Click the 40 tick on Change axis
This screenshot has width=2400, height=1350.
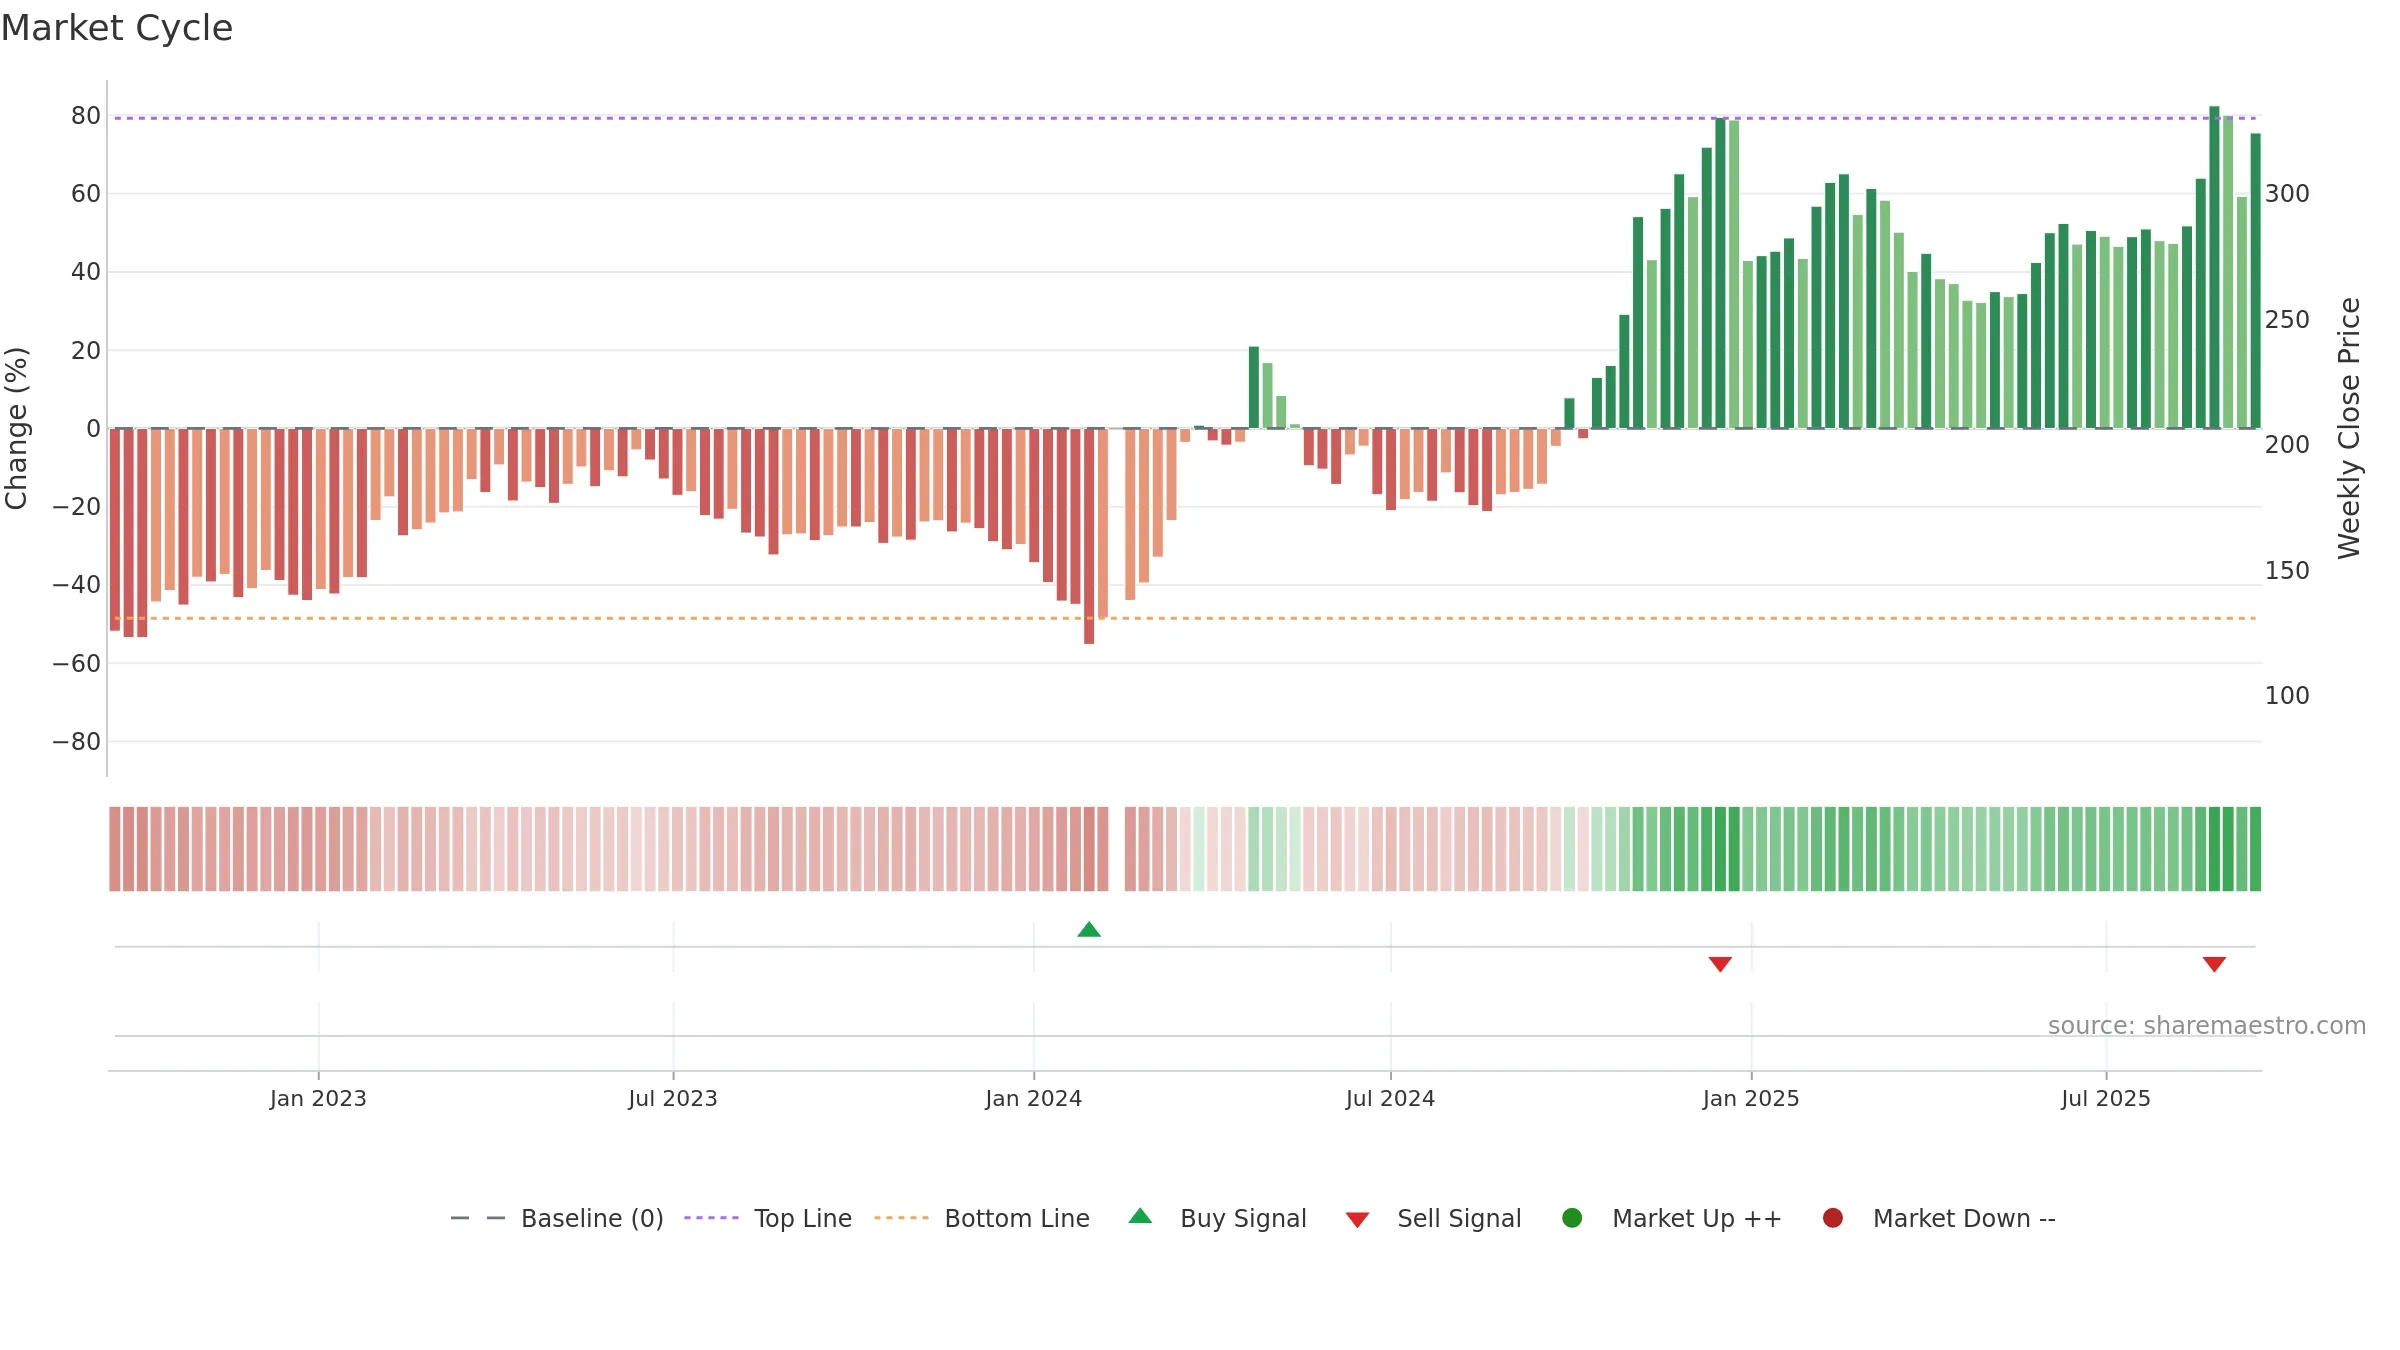tap(86, 272)
